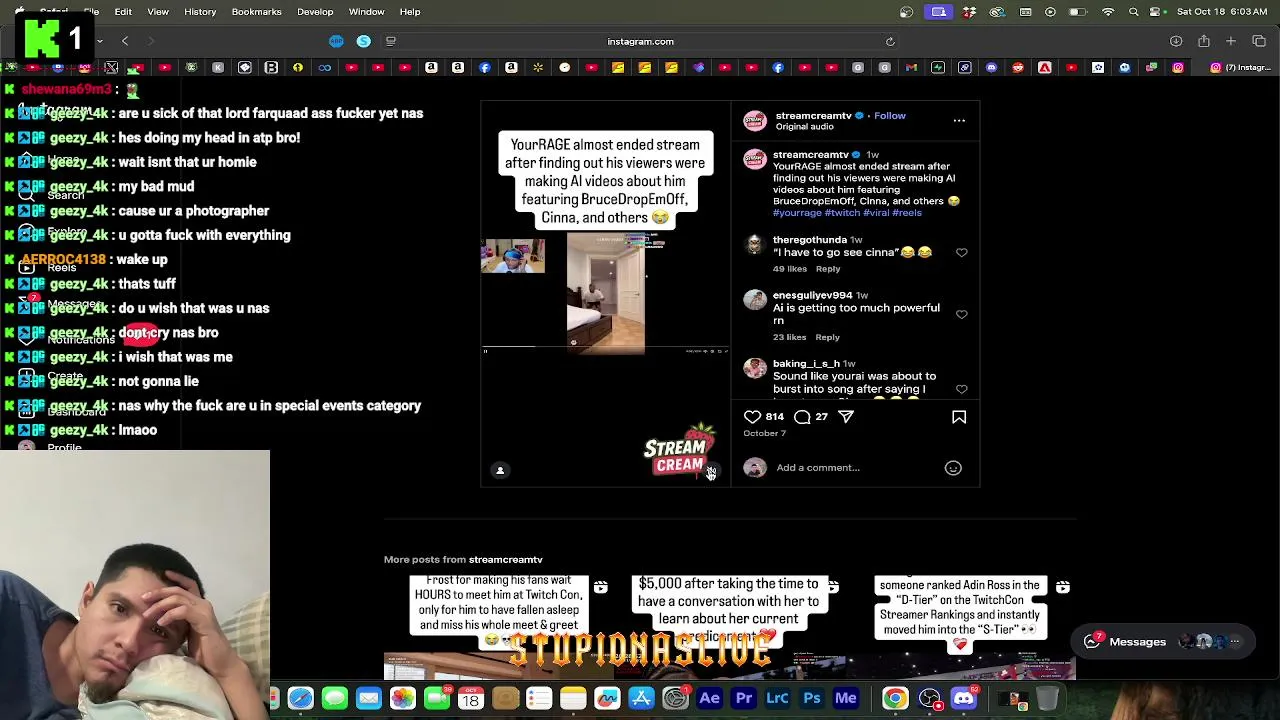The height and width of the screenshot is (720, 1280).
Task: Open the Adin Ross D-Tier ranking post thumbnail
Action: point(961,627)
